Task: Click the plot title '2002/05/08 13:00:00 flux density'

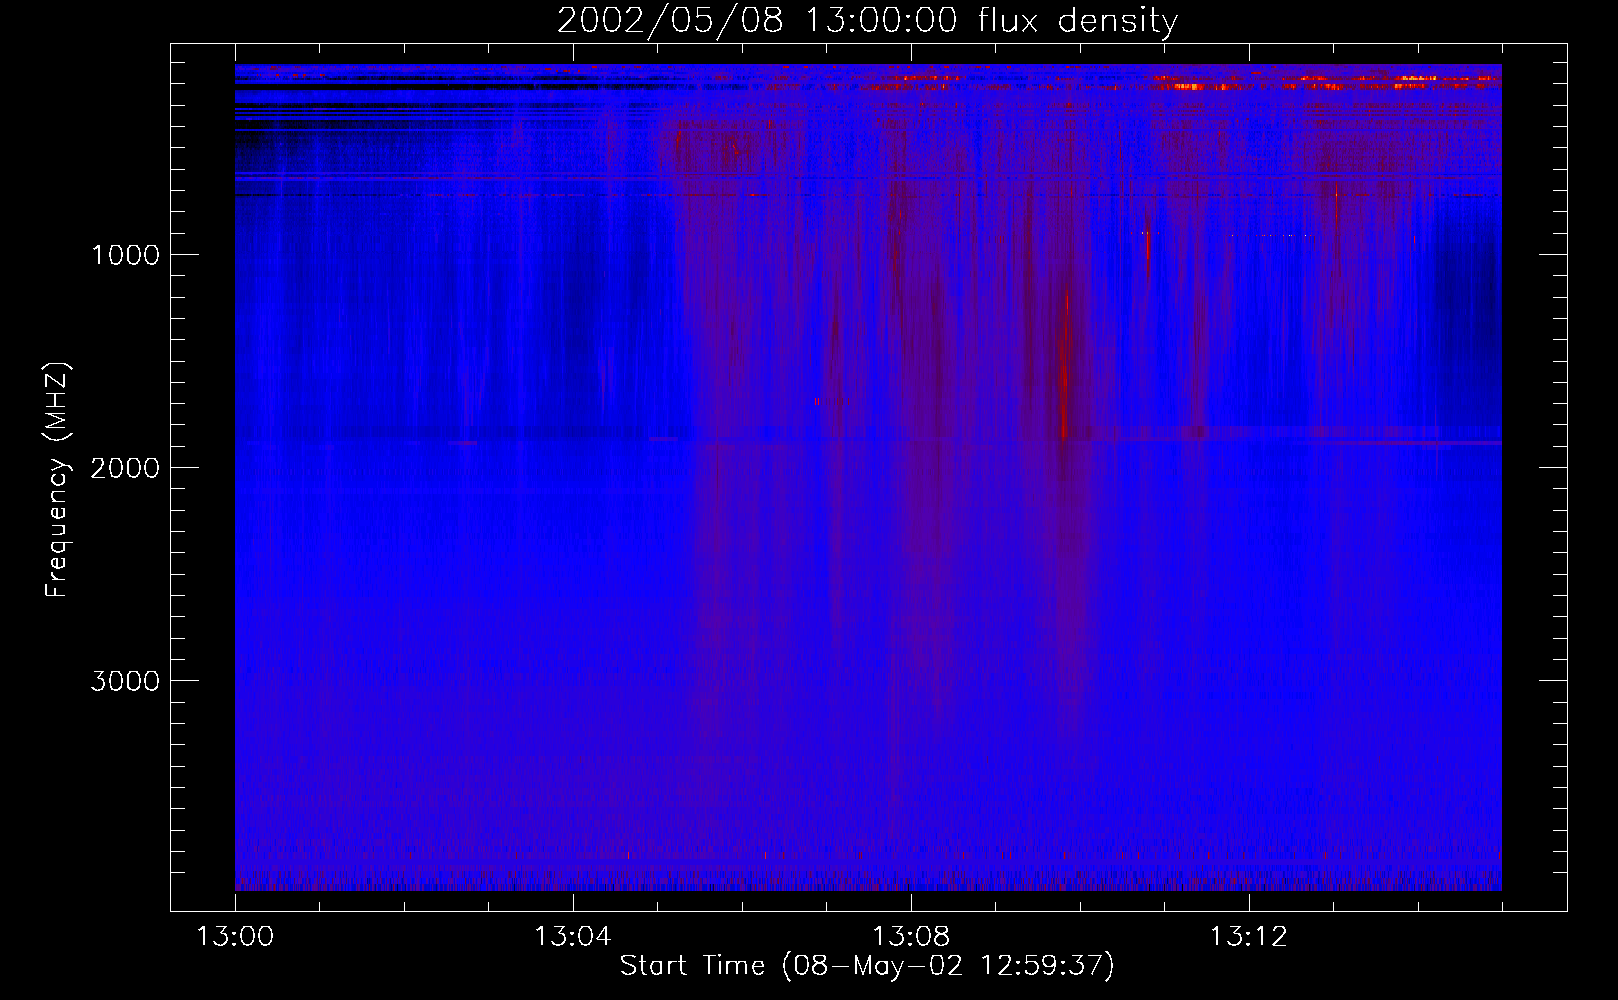Action: (867, 21)
